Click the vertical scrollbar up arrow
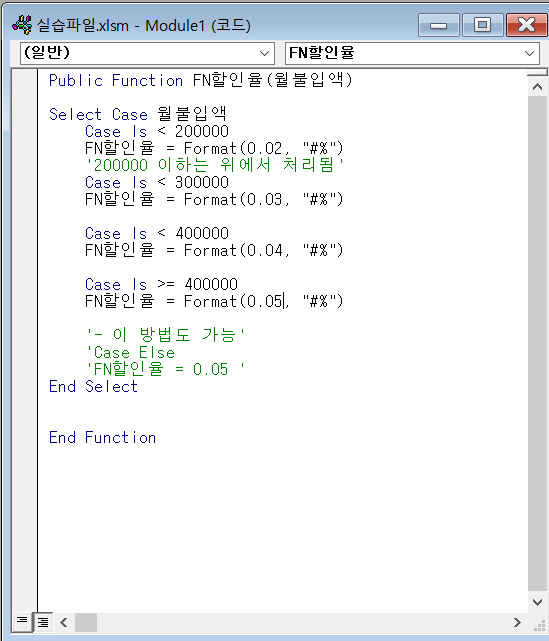Viewport: 549px width, 641px height. [537, 87]
